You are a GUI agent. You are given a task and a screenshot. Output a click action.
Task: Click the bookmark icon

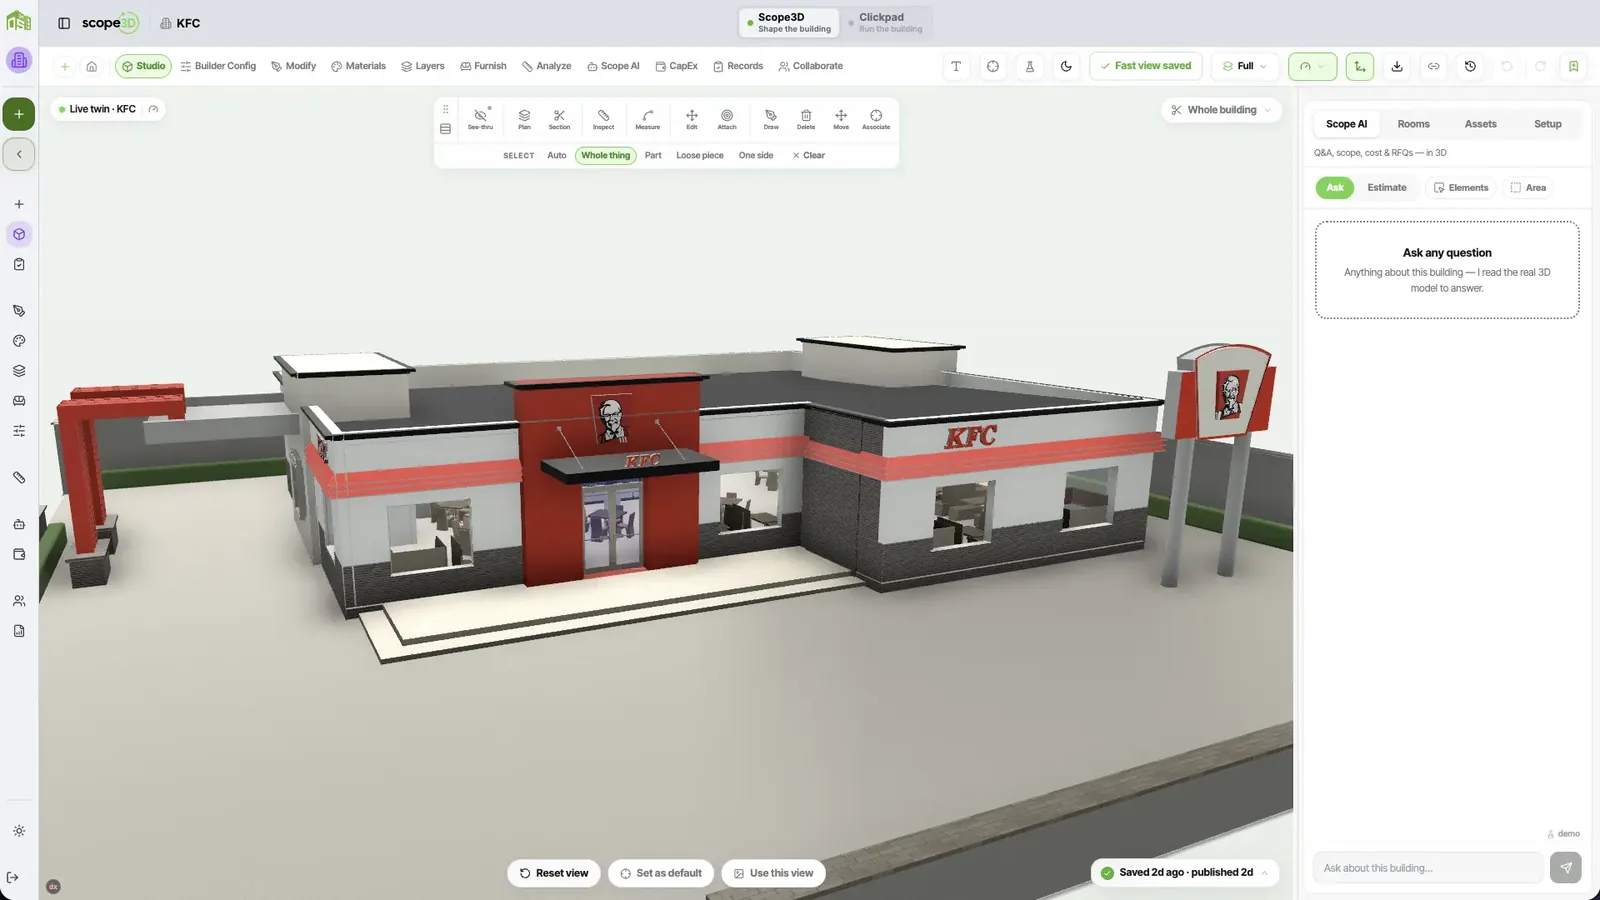(x=1574, y=66)
